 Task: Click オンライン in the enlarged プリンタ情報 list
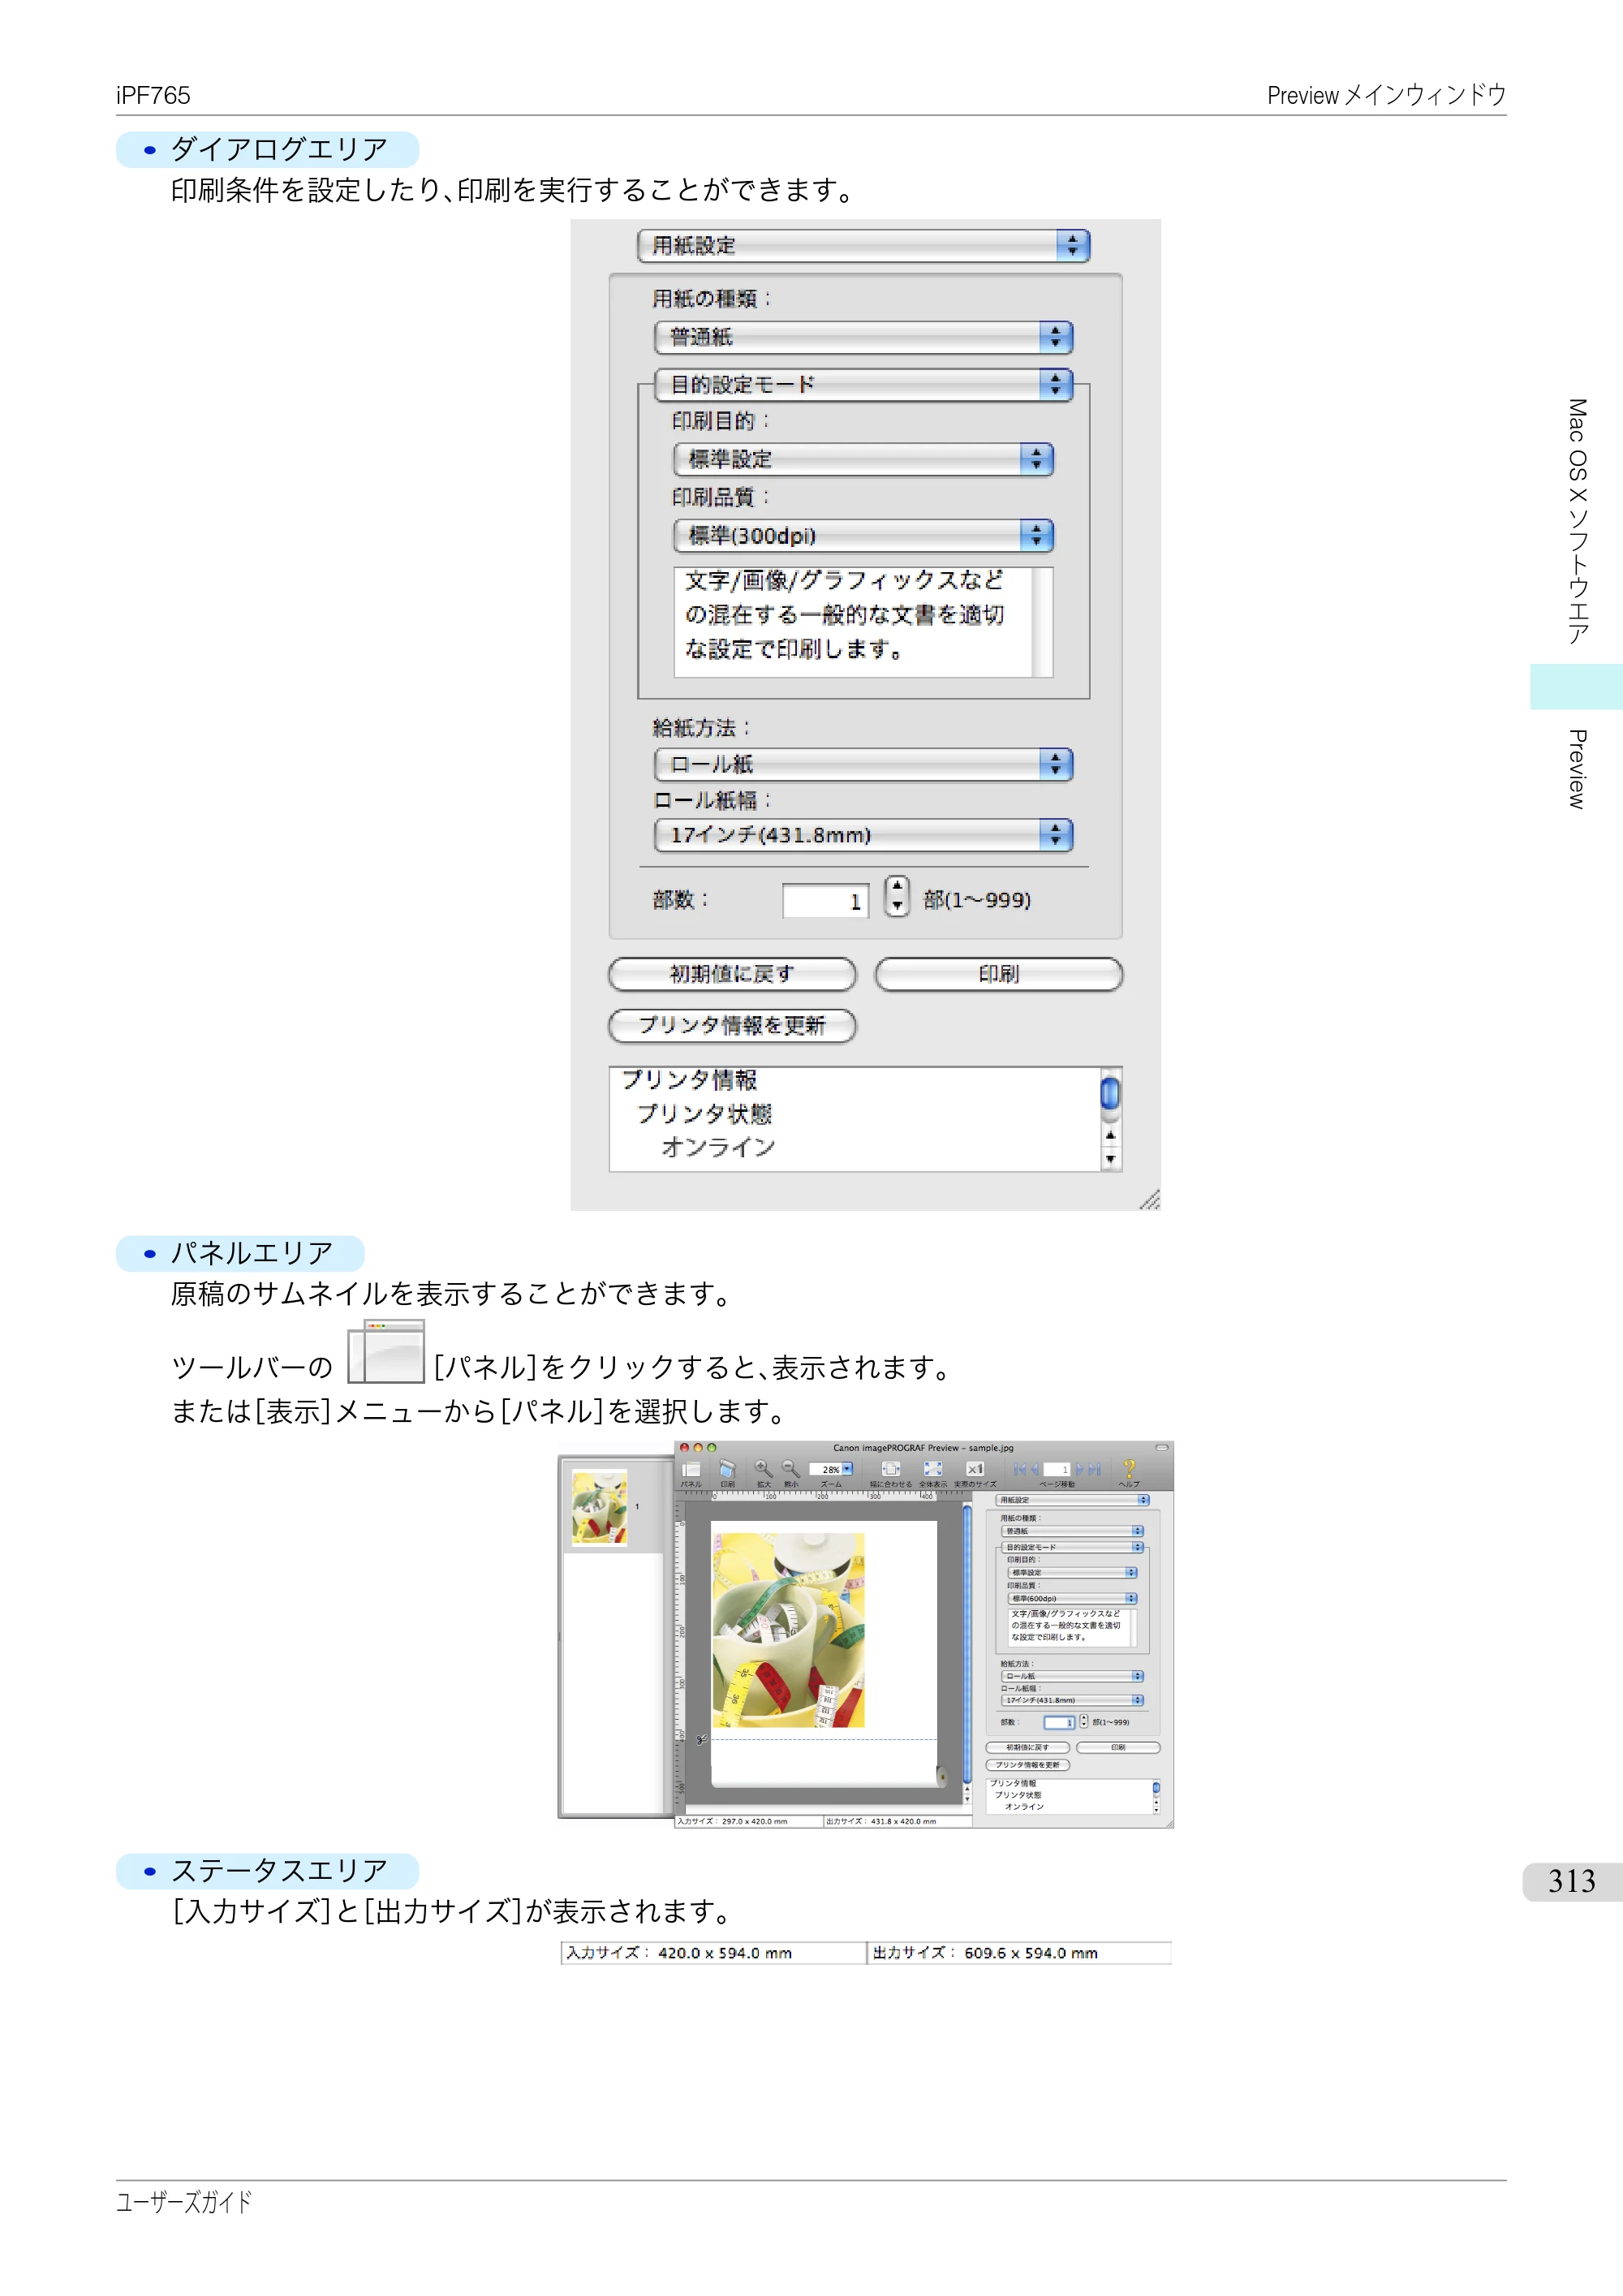click(718, 1148)
